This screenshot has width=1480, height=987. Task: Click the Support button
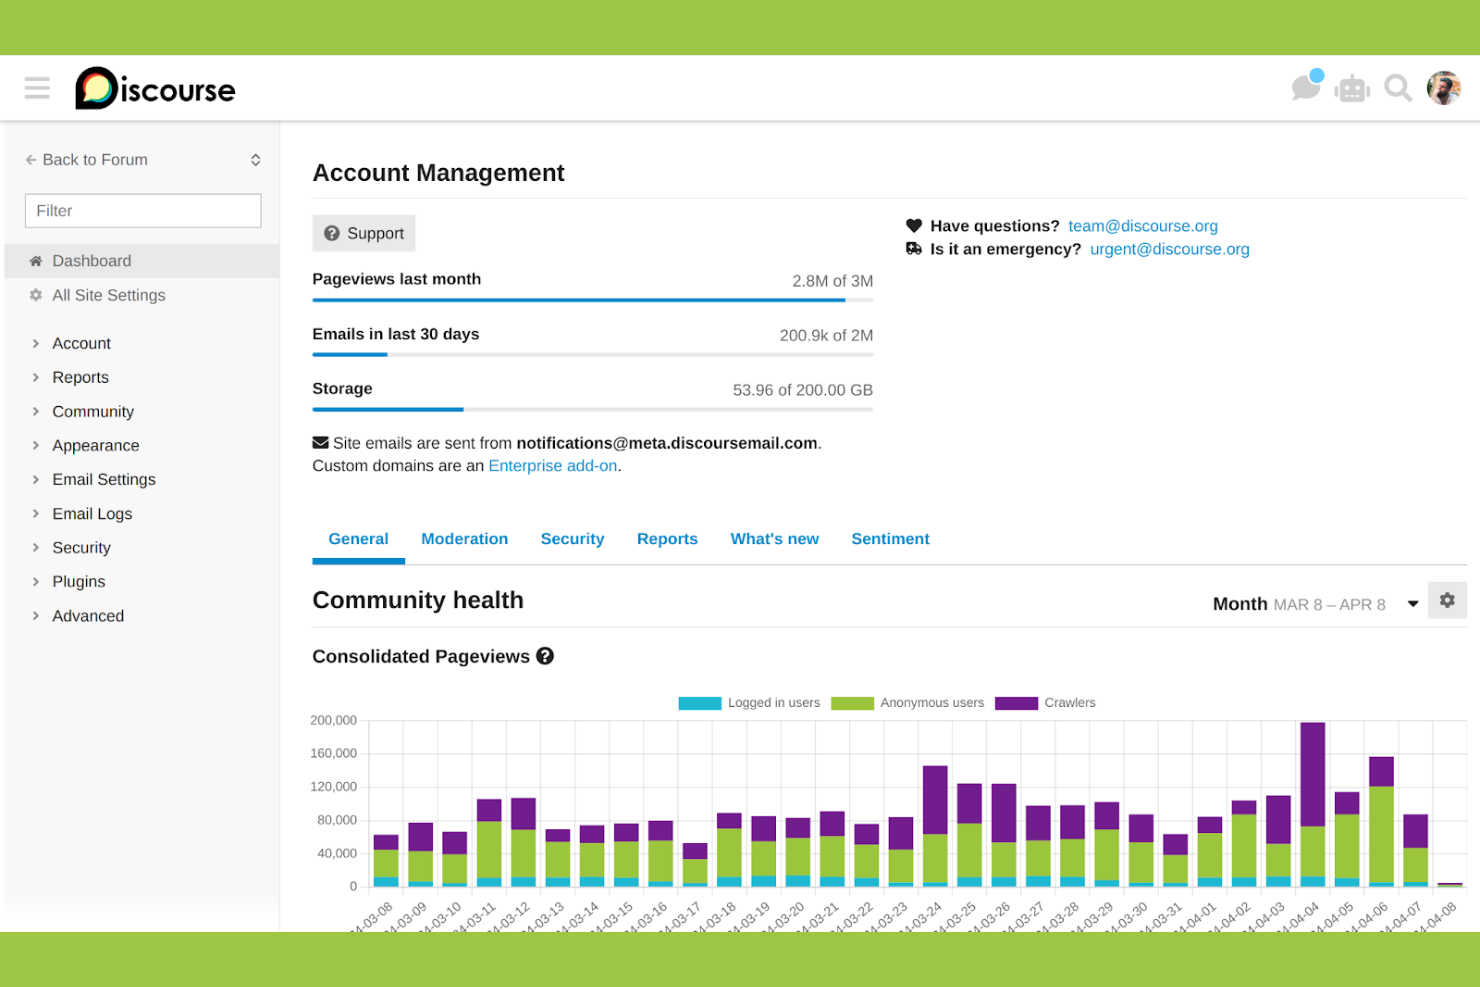[x=364, y=233]
